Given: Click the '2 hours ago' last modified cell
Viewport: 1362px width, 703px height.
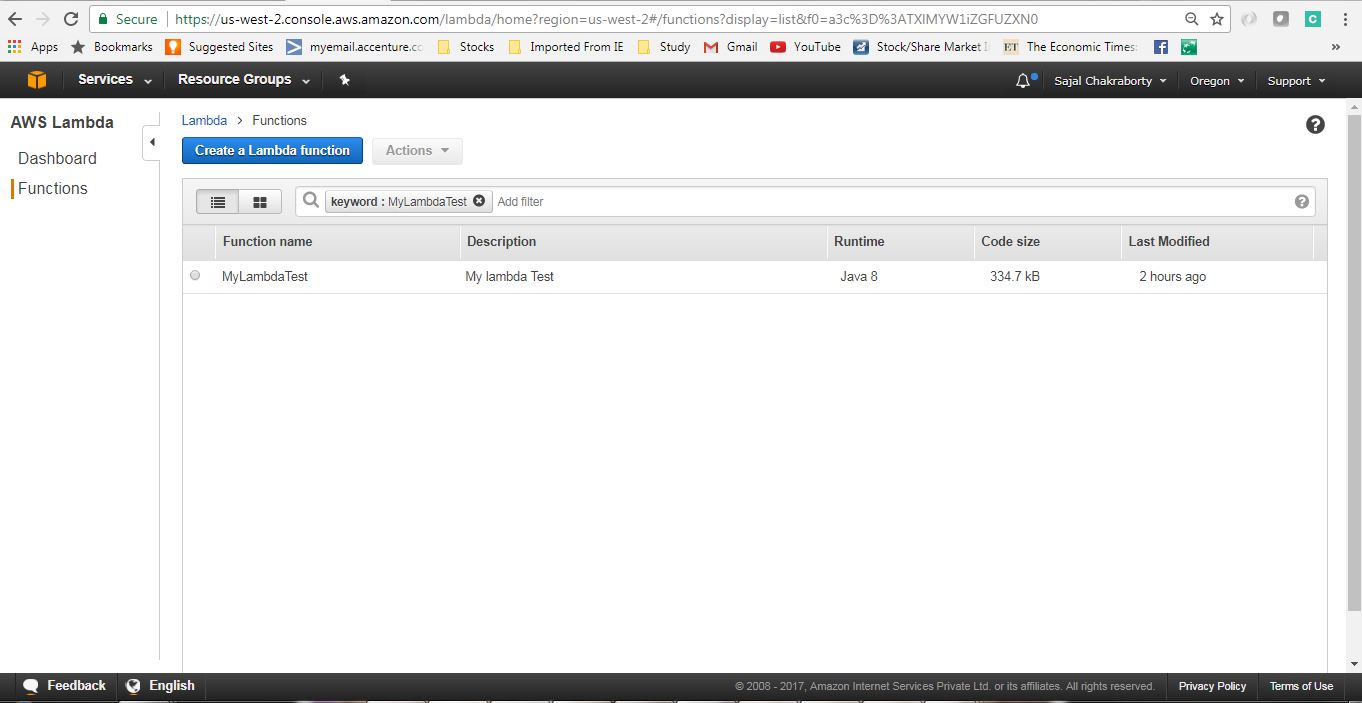Looking at the screenshot, I should (1172, 276).
